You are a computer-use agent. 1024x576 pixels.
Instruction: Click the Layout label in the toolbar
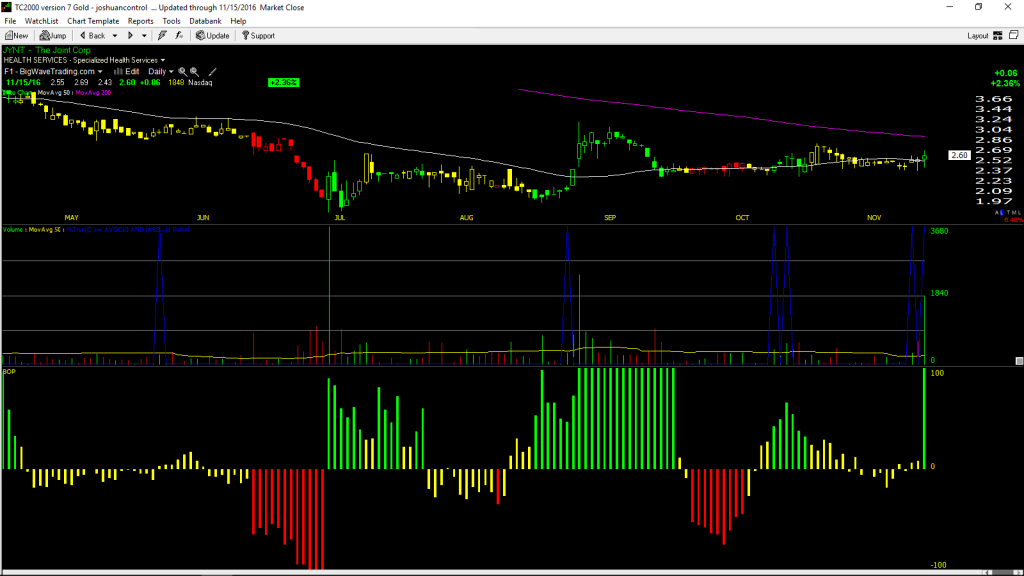(978, 36)
